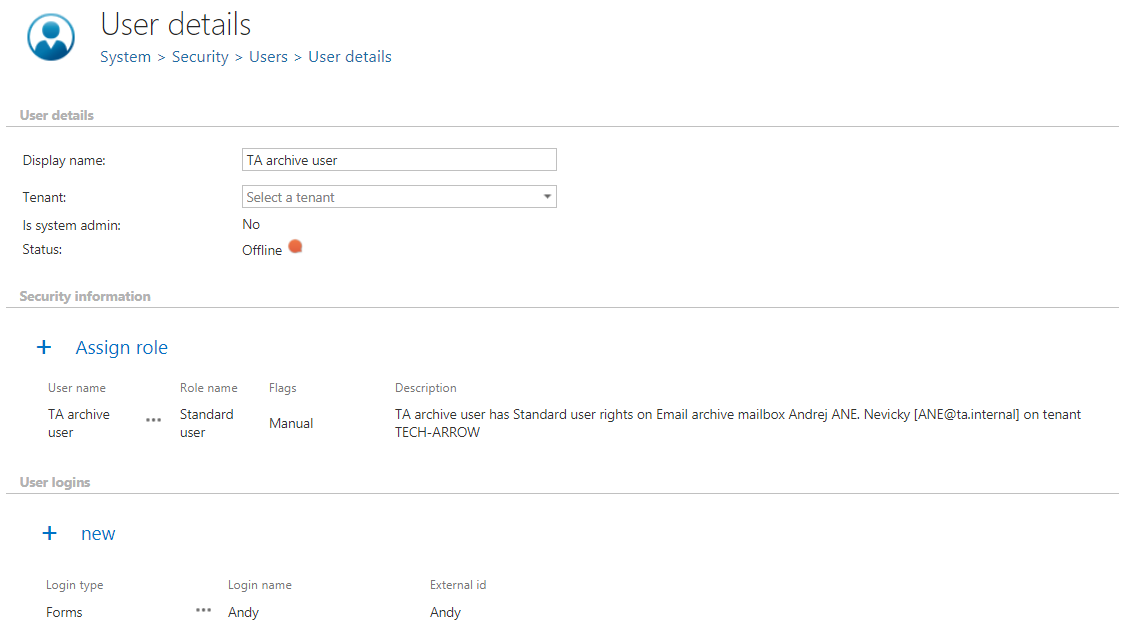Click the orange Offline status indicator
This screenshot has height=634, width=1122.
coord(295,247)
